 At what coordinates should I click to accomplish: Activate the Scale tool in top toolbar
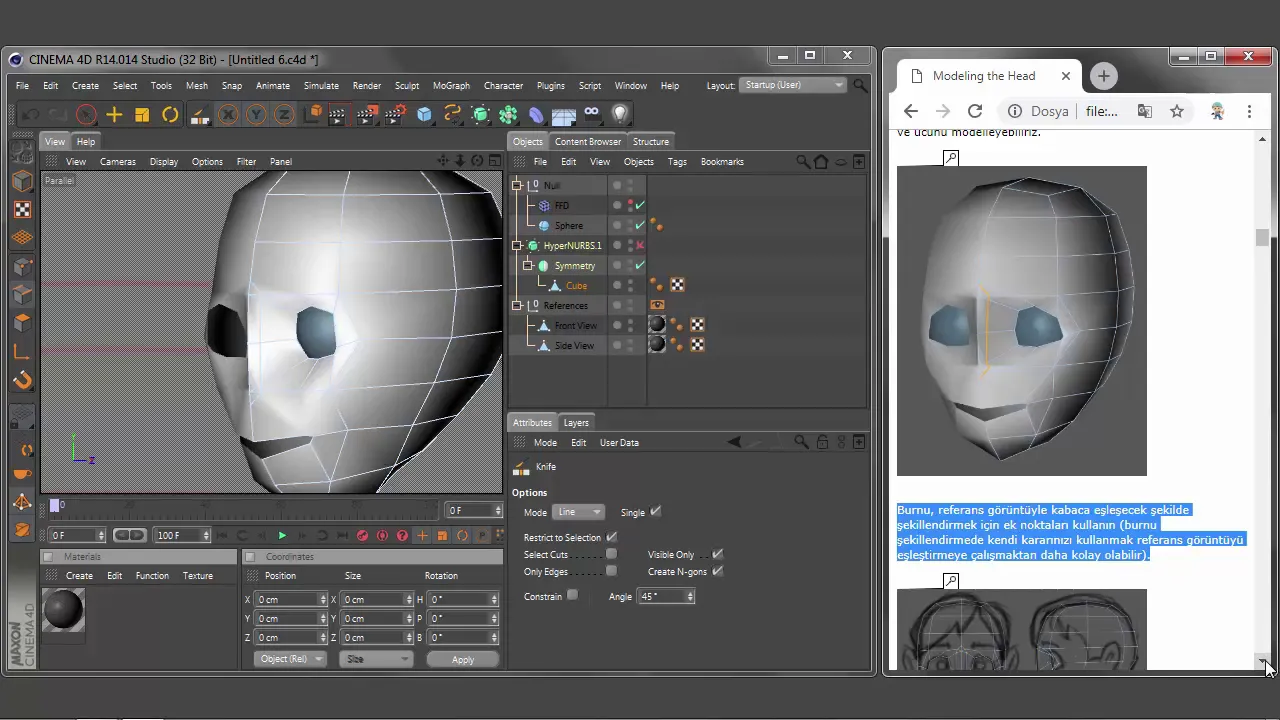click(x=142, y=115)
